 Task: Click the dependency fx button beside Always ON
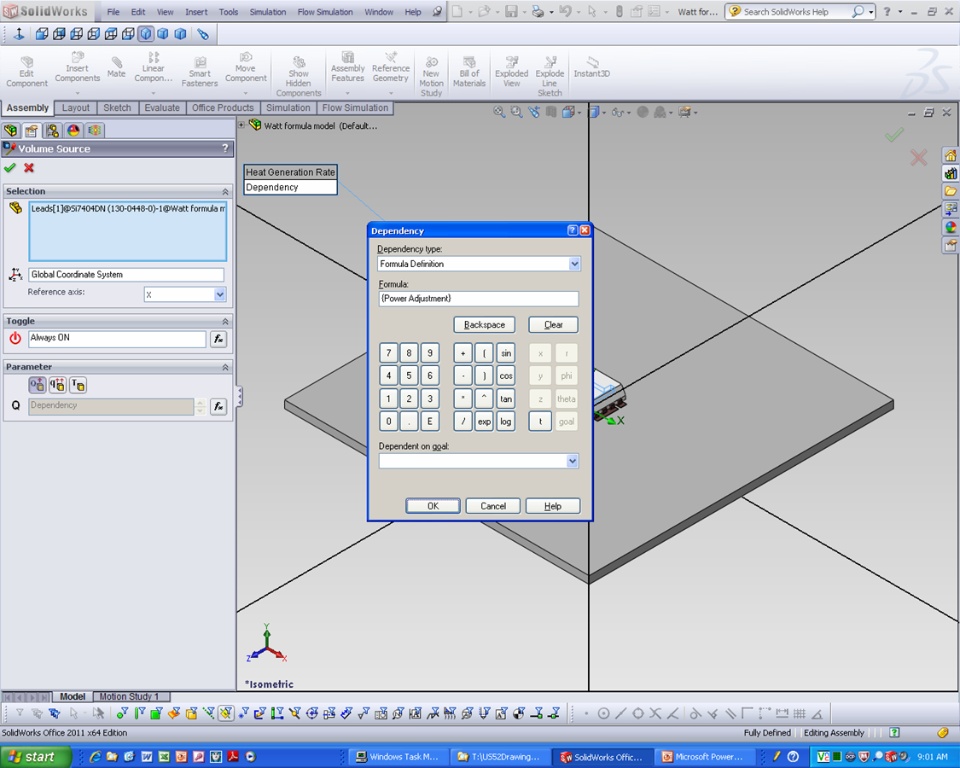pyautogui.click(x=219, y=339)
